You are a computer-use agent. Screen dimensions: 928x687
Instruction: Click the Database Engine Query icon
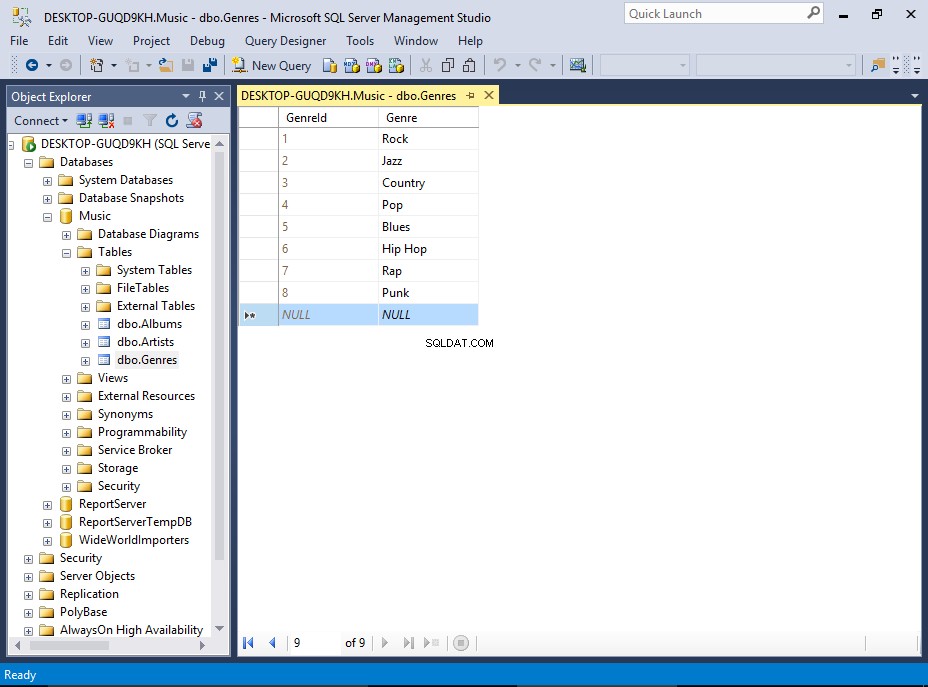tap(330, 65)
